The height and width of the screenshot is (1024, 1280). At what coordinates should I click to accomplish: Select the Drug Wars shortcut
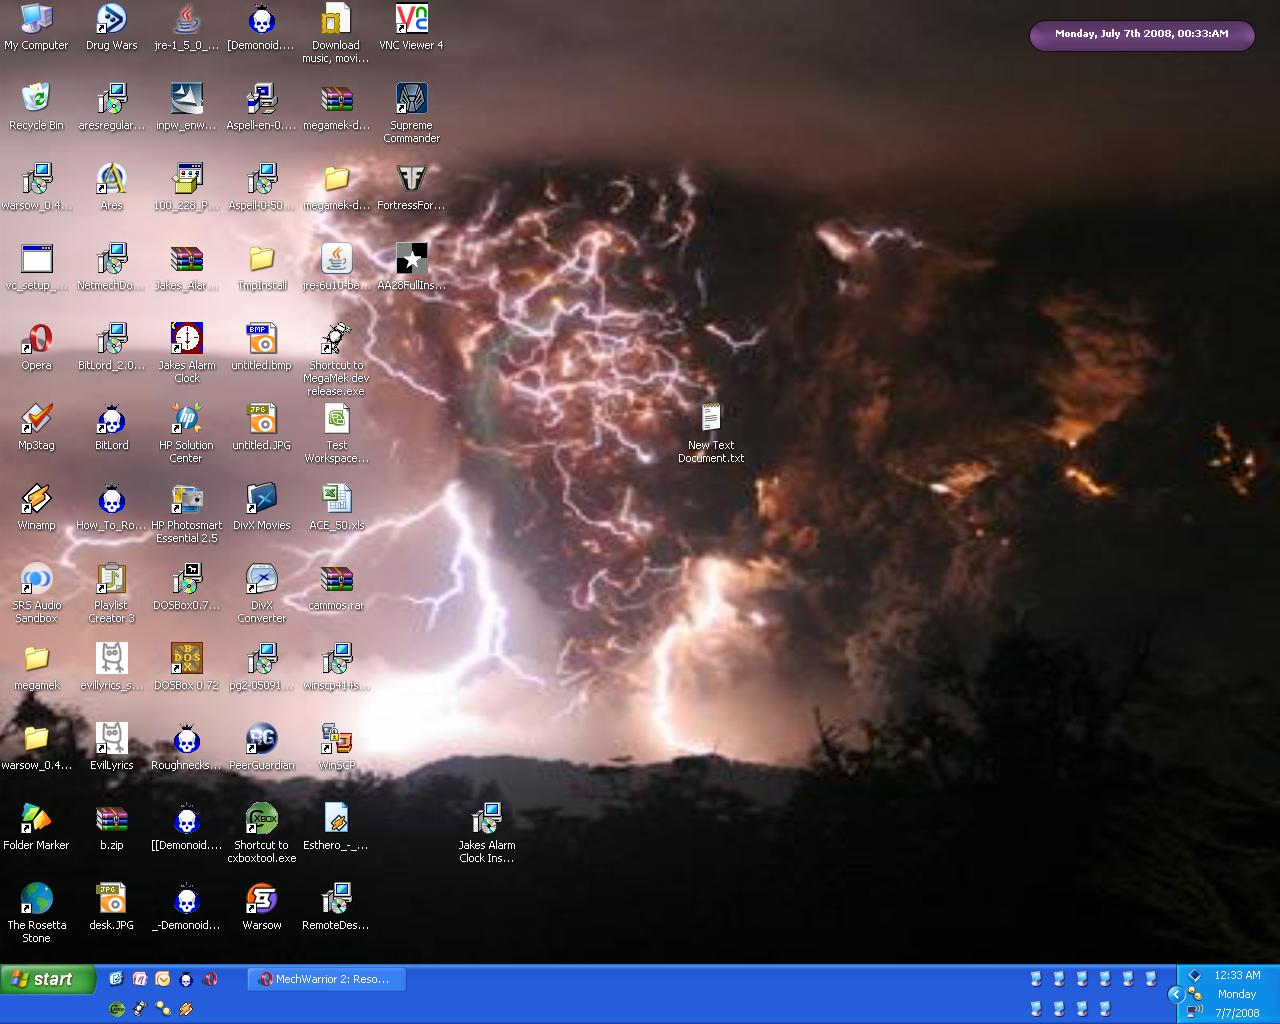click(x=111, y=20)
